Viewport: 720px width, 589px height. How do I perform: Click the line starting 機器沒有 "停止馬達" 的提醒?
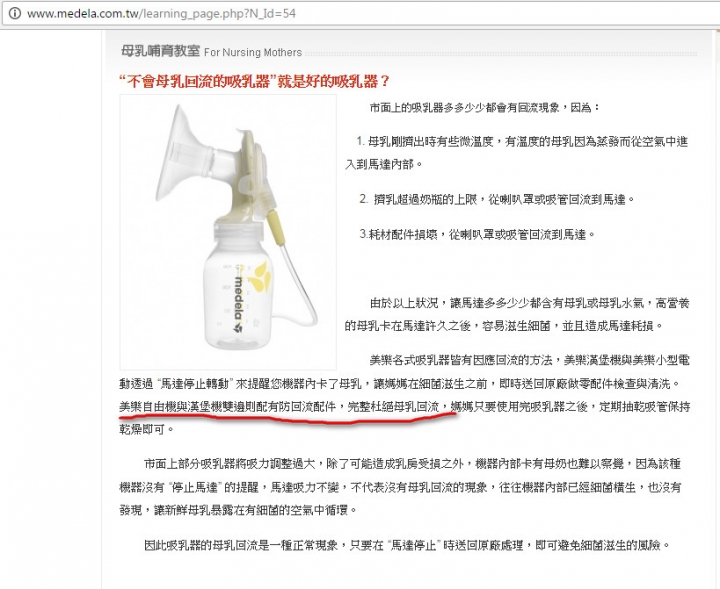[400, 487]
